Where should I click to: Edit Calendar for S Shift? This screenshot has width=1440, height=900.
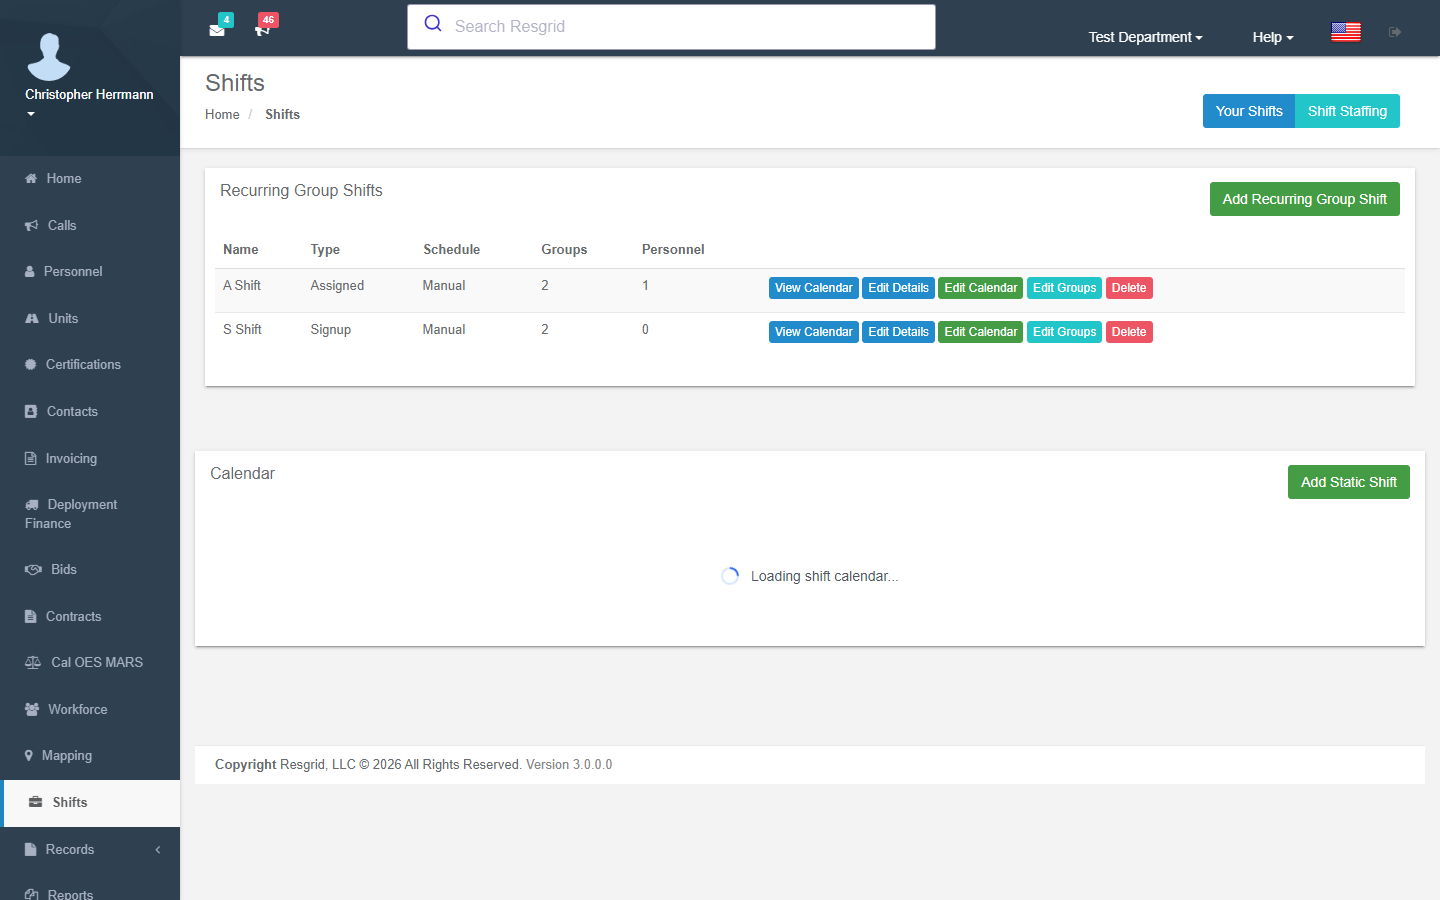[980, 332]
